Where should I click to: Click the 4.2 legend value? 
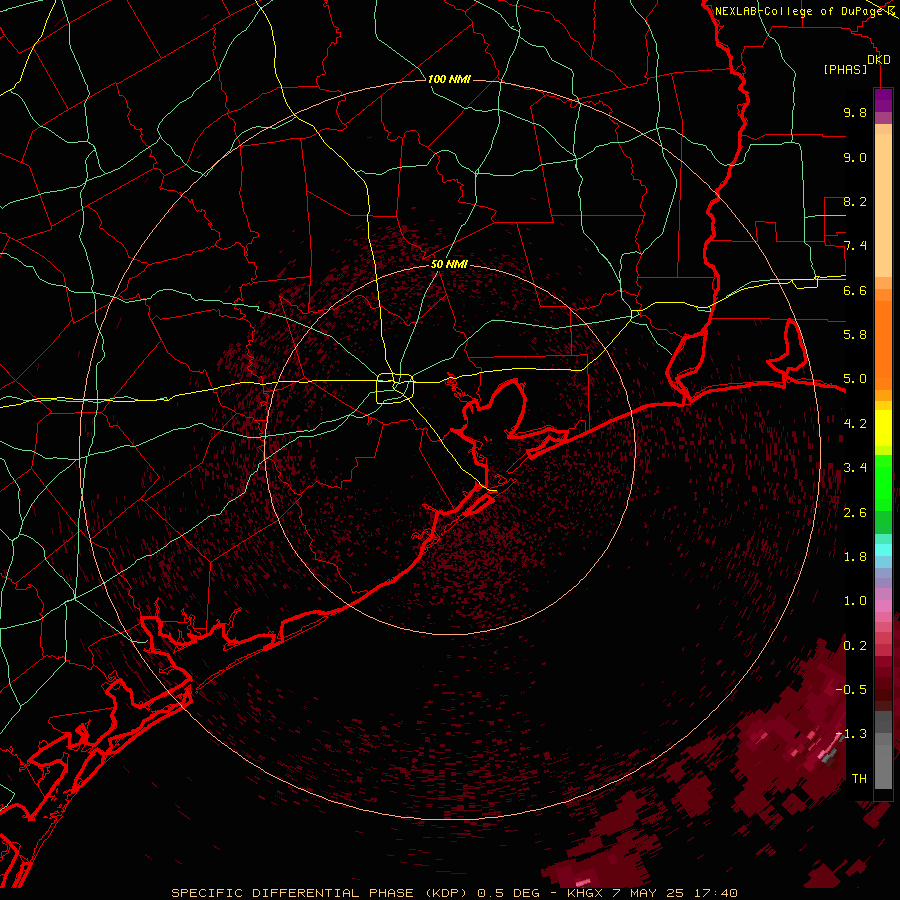tap(855, 423)
